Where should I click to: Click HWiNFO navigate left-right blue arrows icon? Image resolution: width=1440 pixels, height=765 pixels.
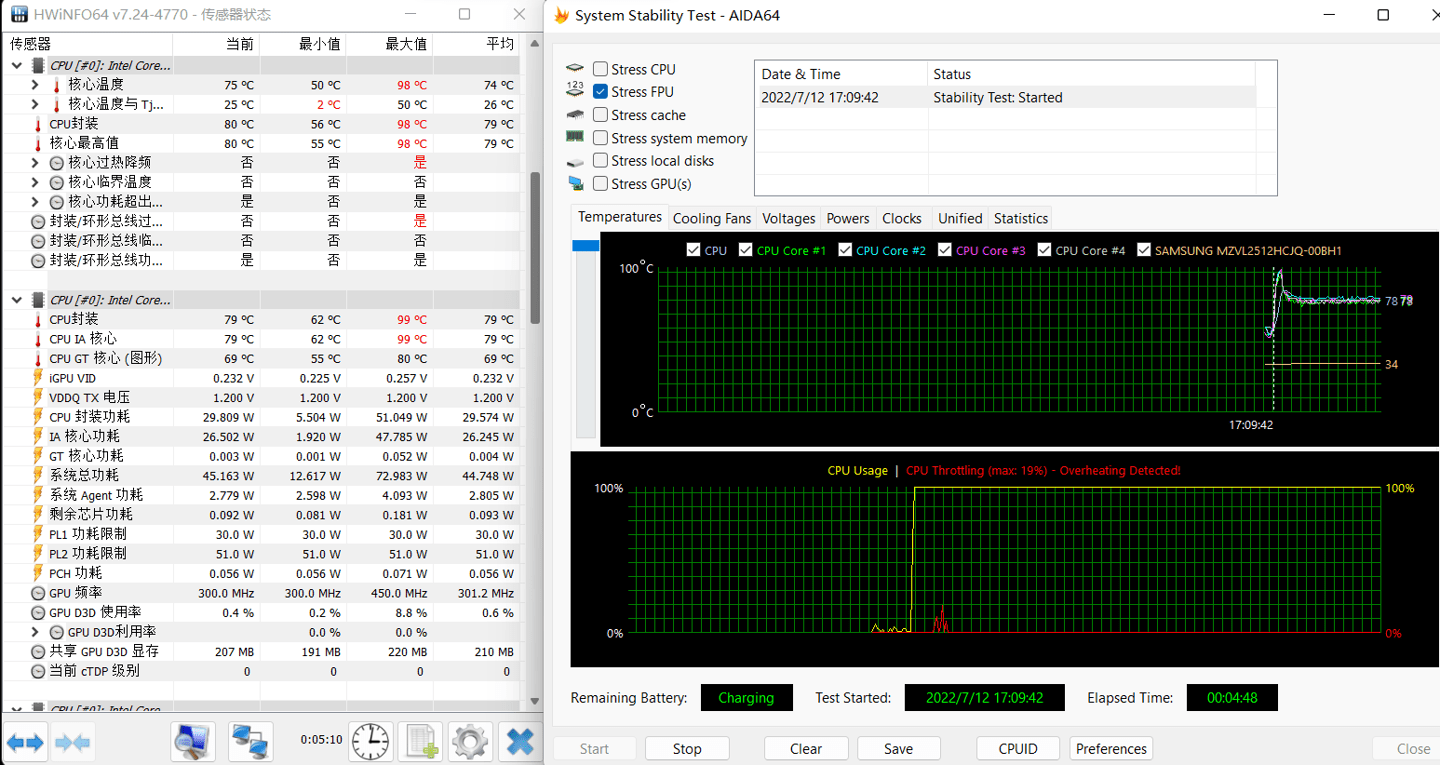coord(25,742)
